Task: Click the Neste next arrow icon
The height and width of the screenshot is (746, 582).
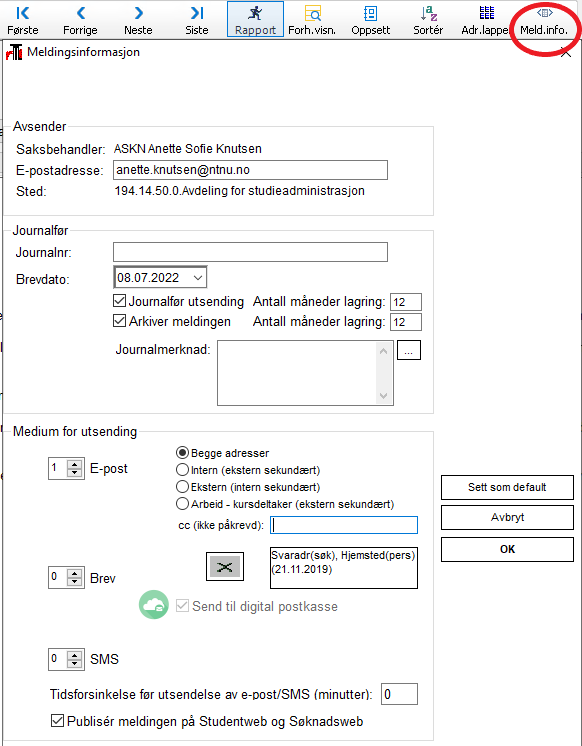Action: pos(138,13)
